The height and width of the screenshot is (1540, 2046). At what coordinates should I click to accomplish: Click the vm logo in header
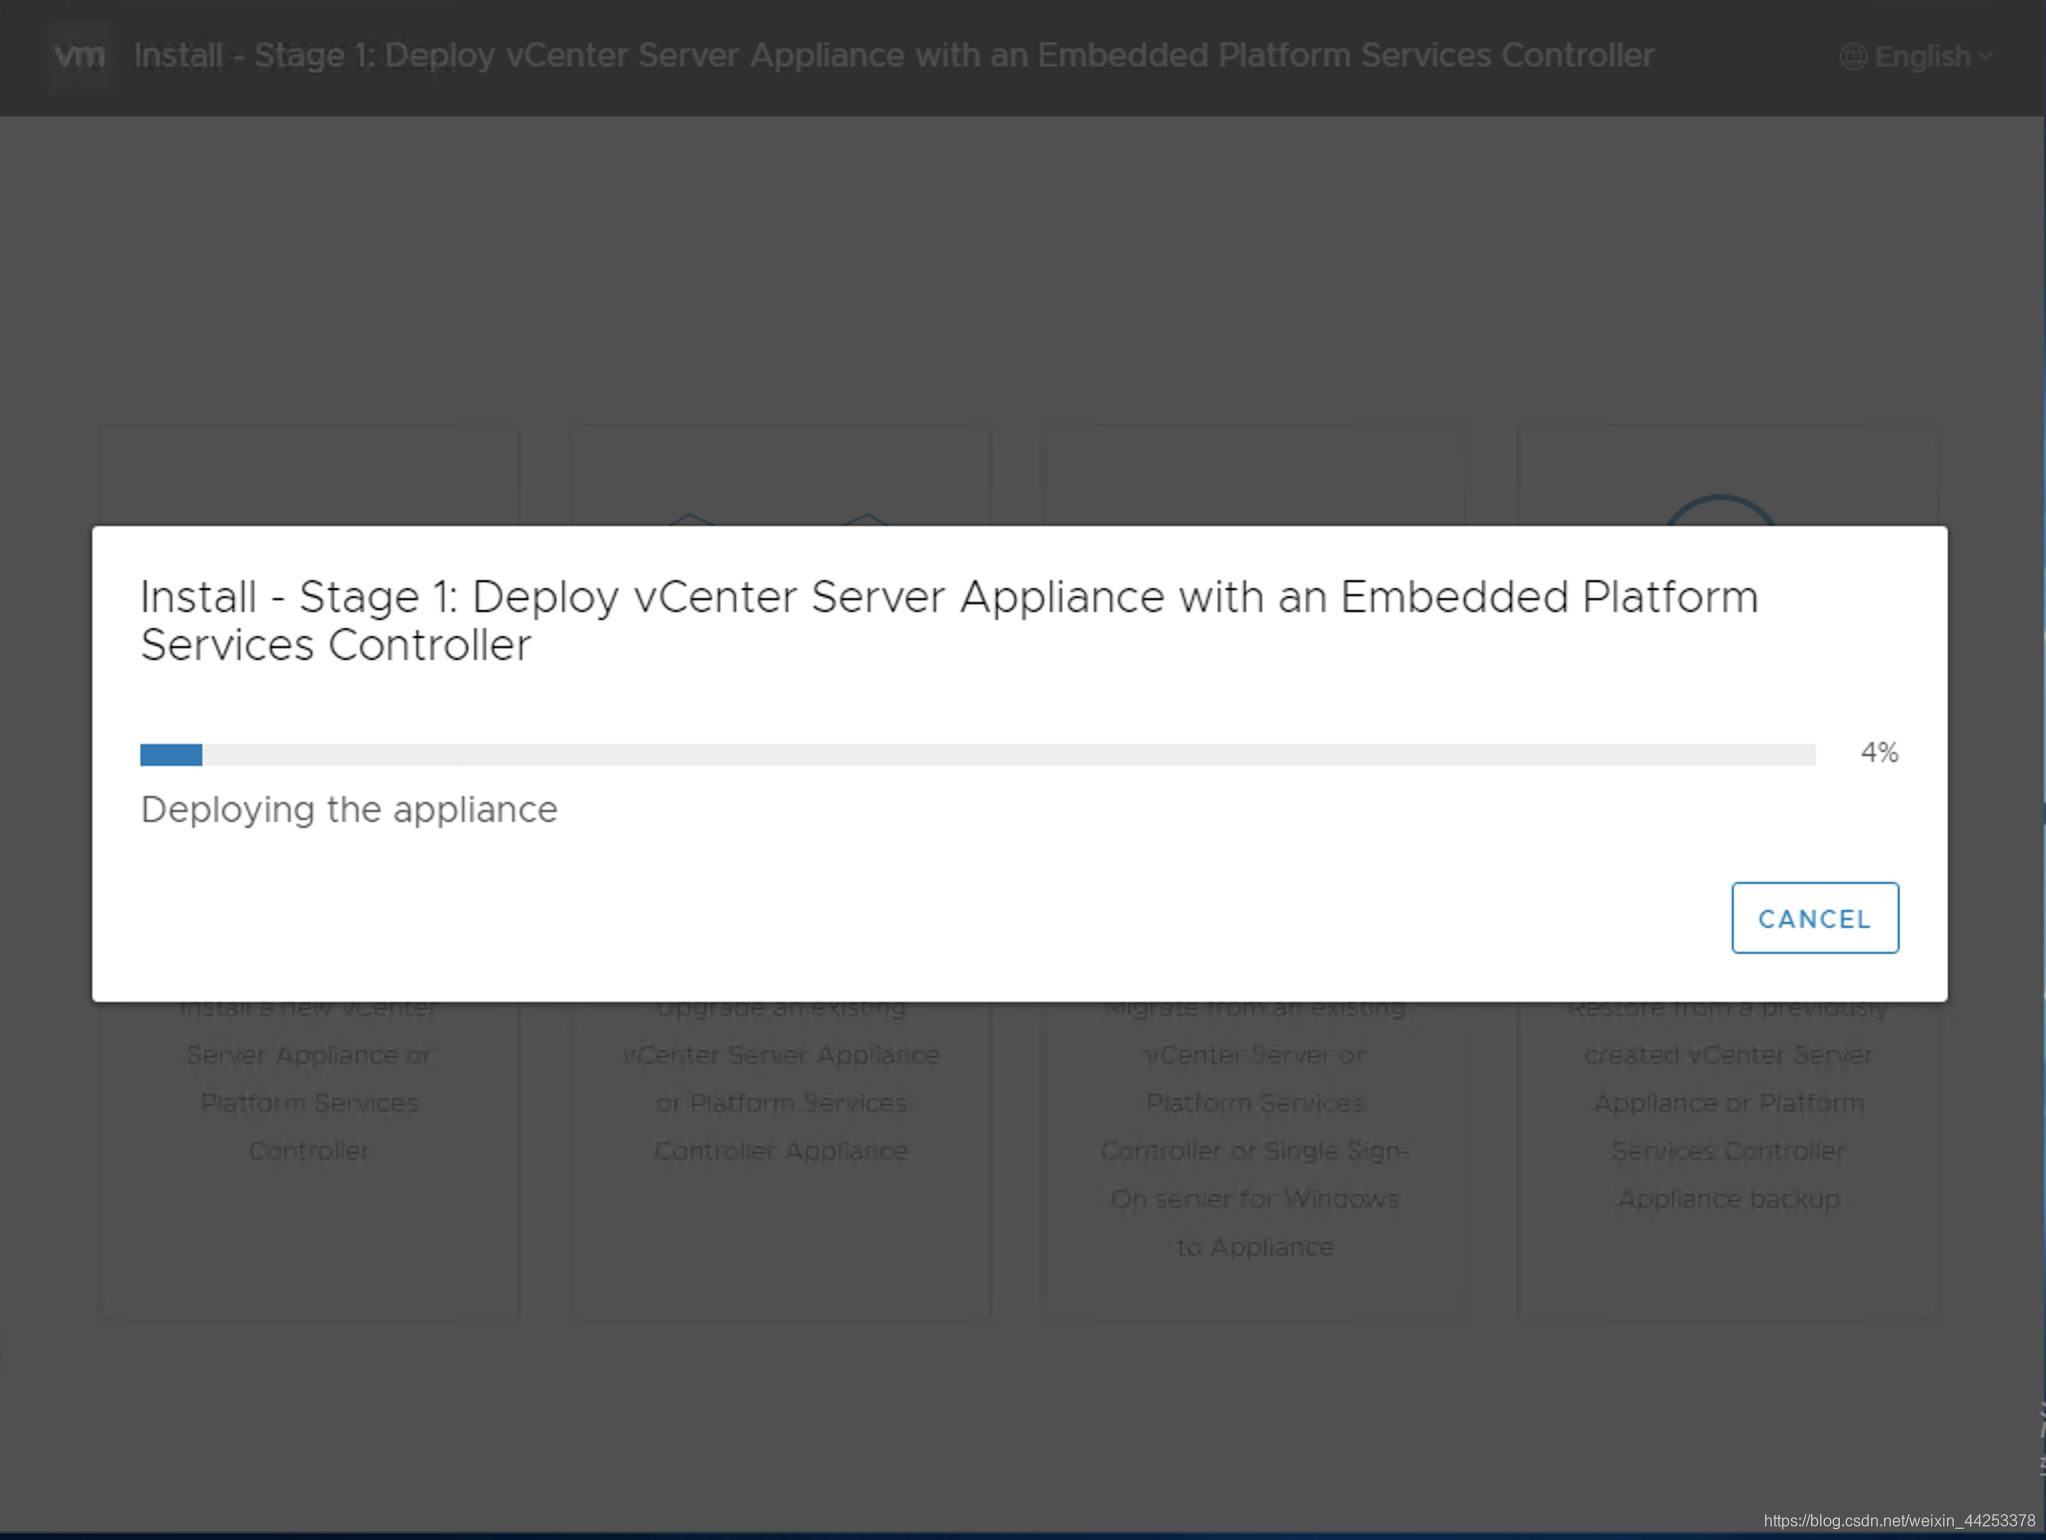pos(80,56)
